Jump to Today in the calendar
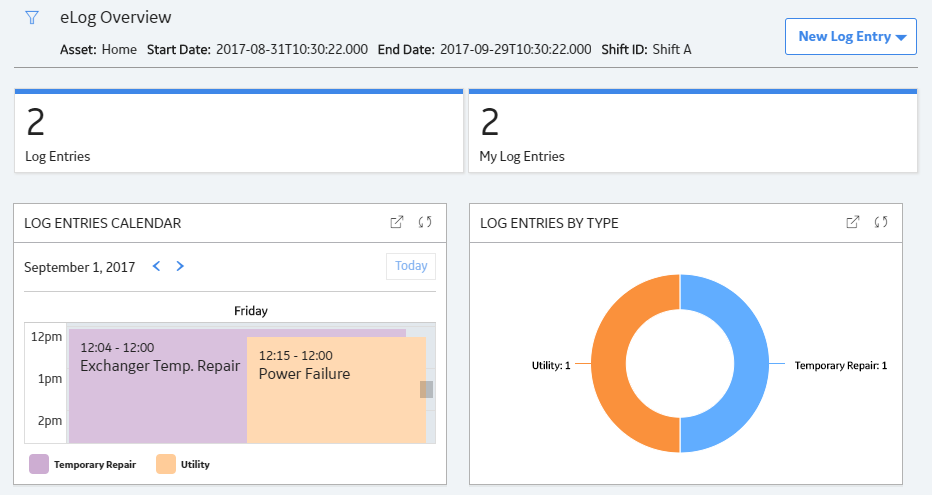Image resolution: width=932 pixels, height=495 pixels. pyautogui.click(x=411, y=266)
